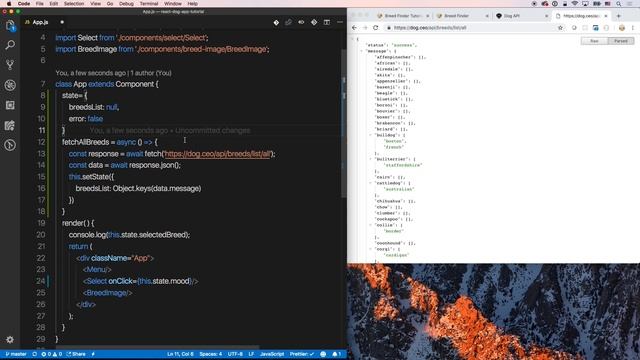Screen dimensions: 640x360
Task: Click the third editor toolbar icon left of second diamond
Action: pyautogui.click(x=301, y=22)
